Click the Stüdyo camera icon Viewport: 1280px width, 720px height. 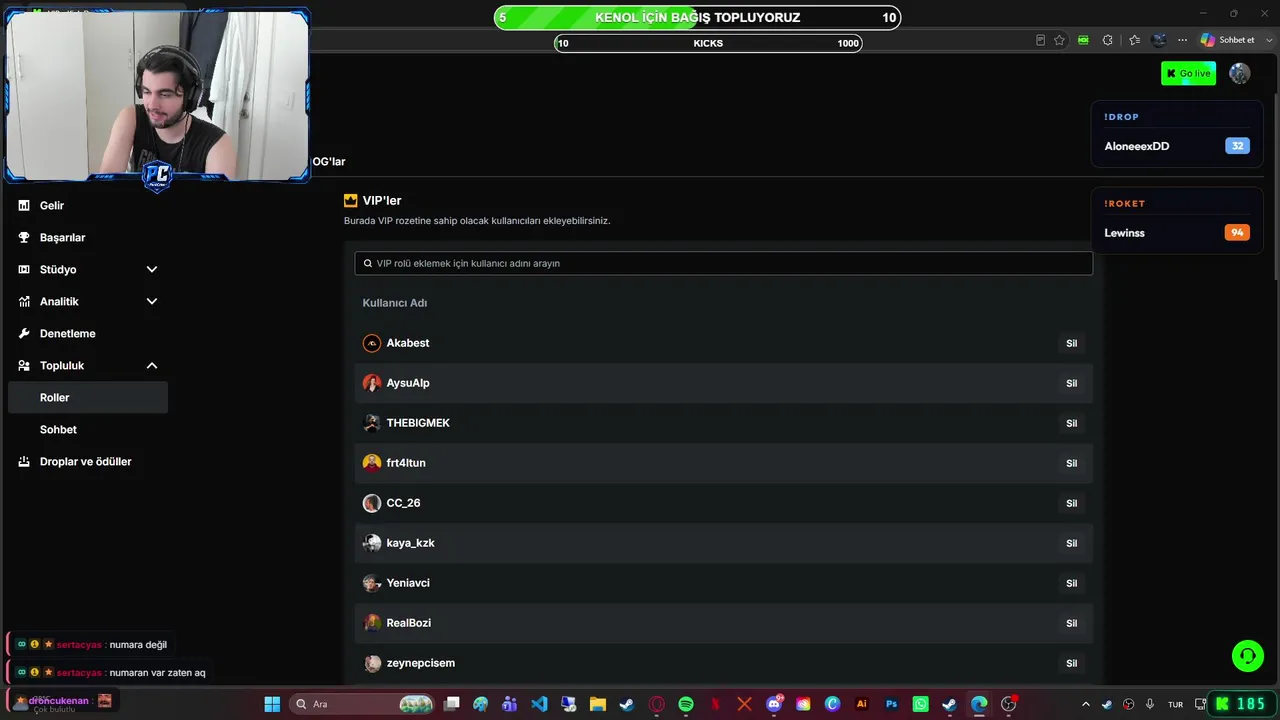pyautogui.click(x=24, y=269)
